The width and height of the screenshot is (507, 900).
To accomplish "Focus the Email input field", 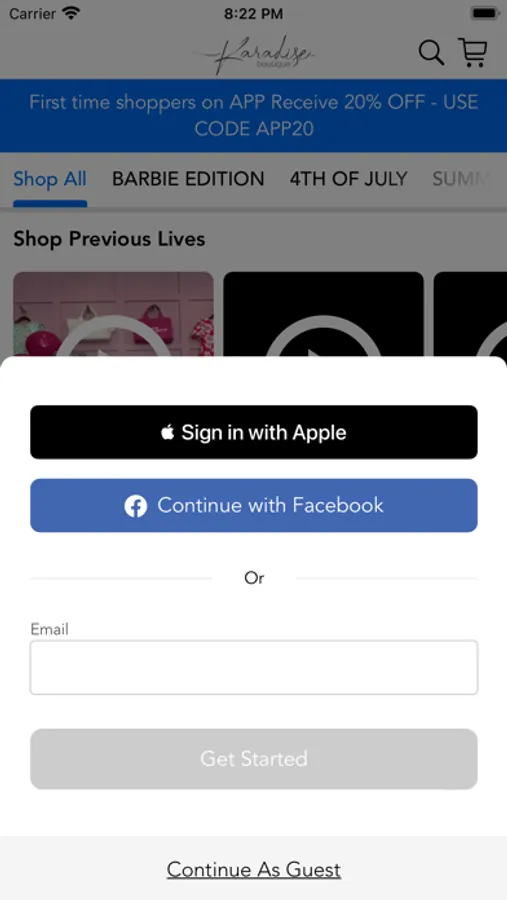I will pos(254,668).
